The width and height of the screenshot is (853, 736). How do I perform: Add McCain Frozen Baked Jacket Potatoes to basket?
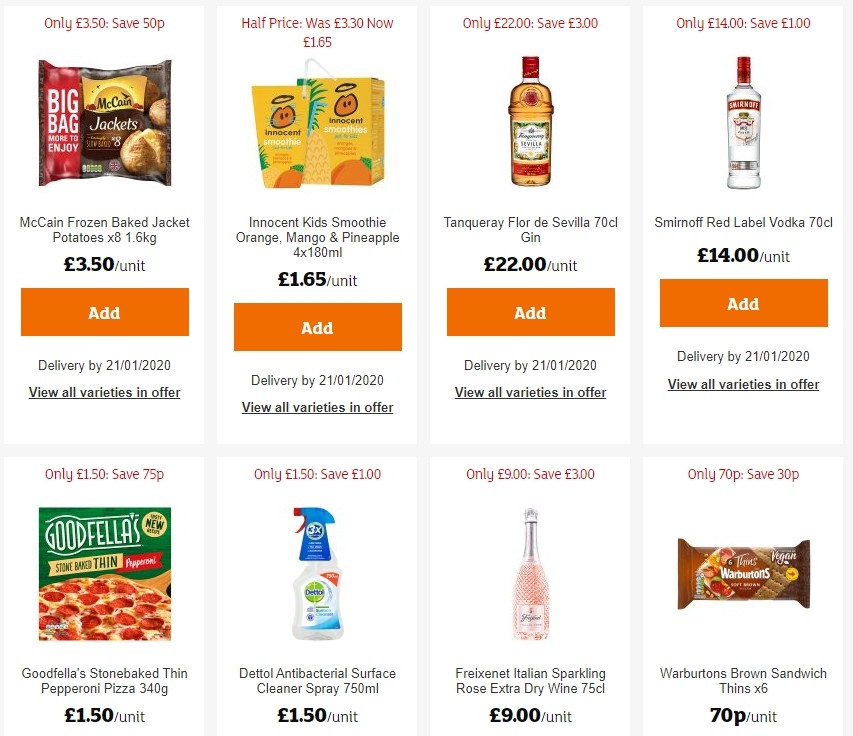104,311
